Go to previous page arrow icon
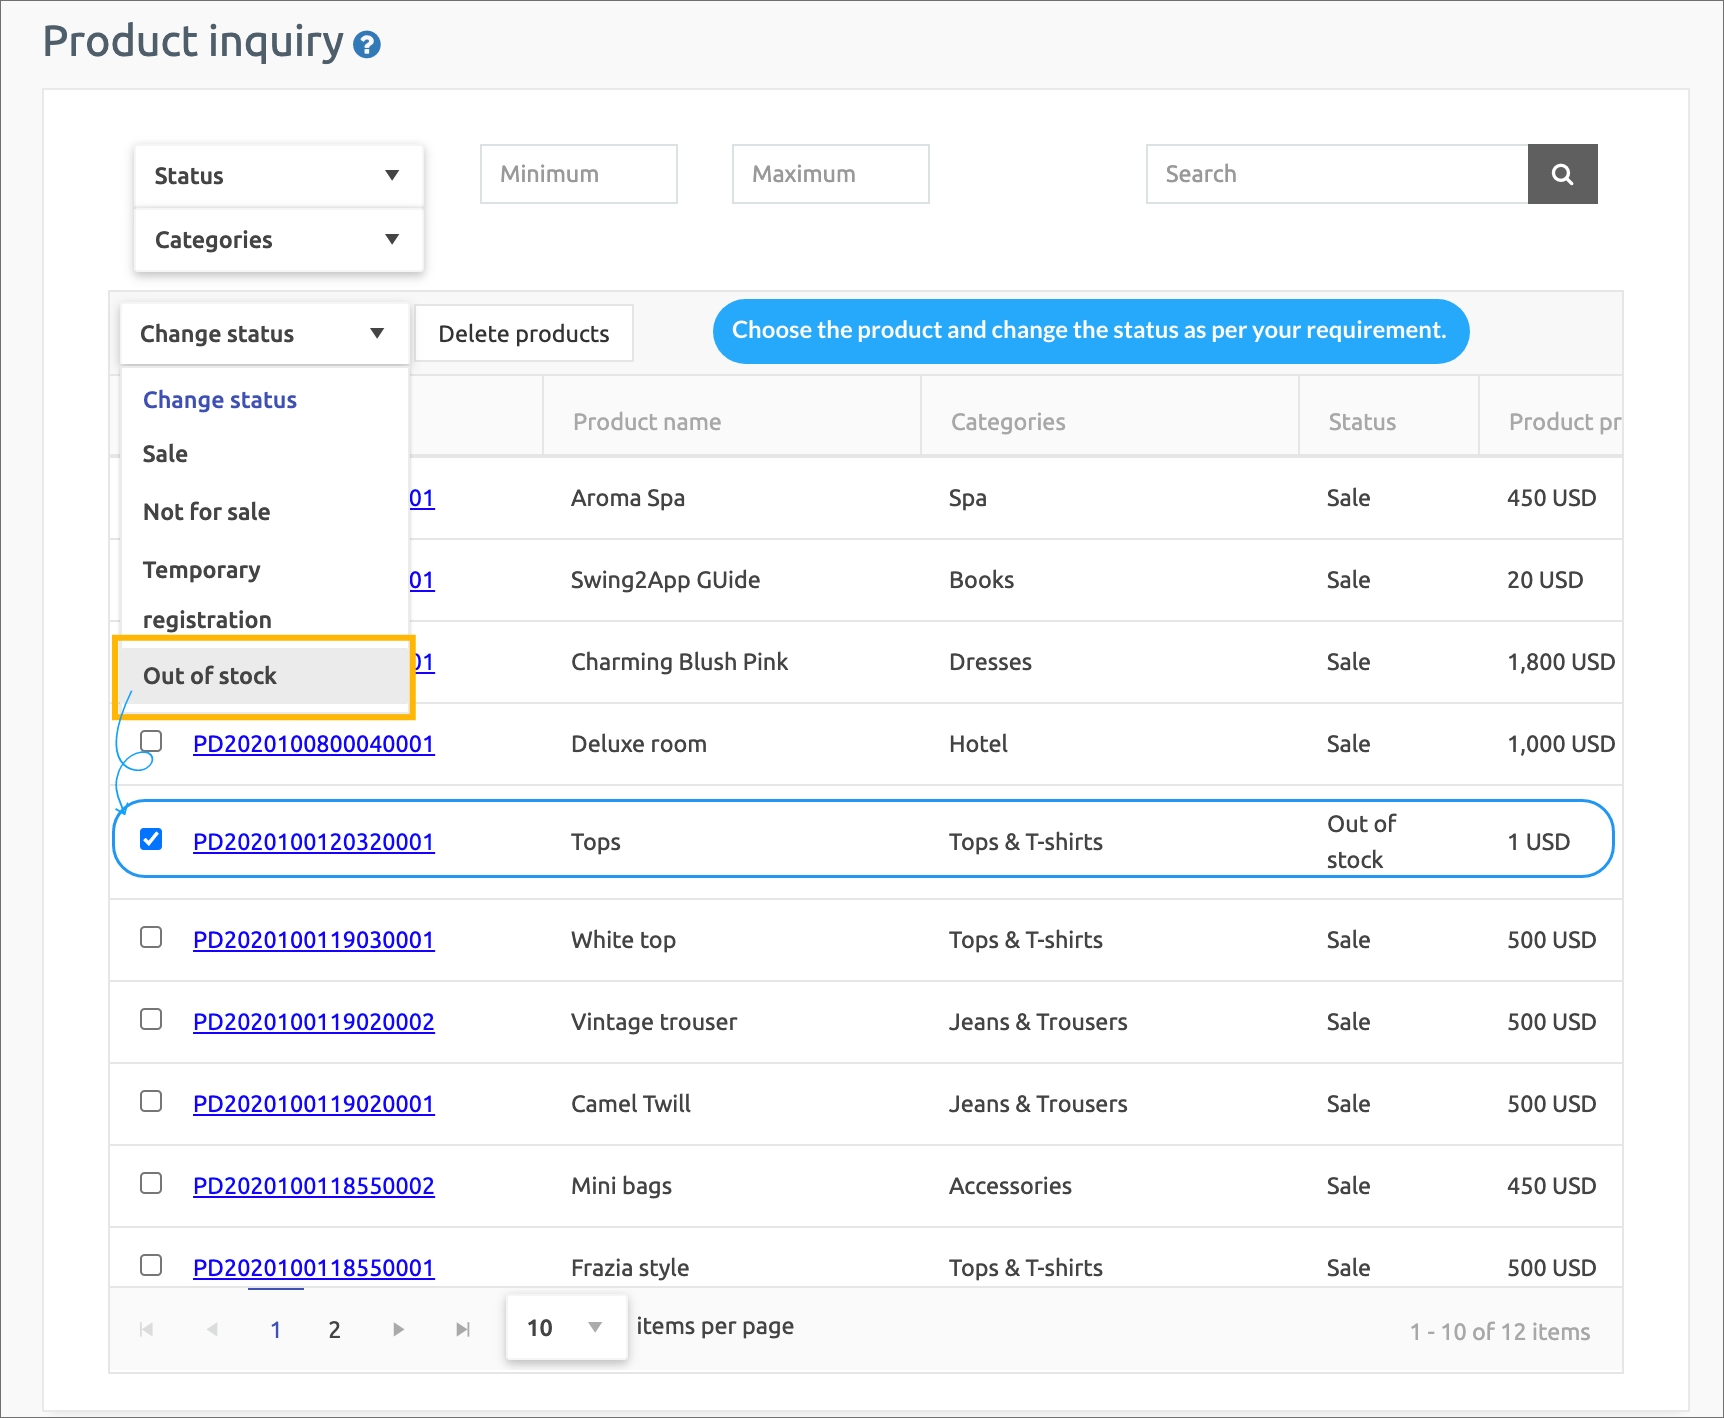 click(212, 1329)
